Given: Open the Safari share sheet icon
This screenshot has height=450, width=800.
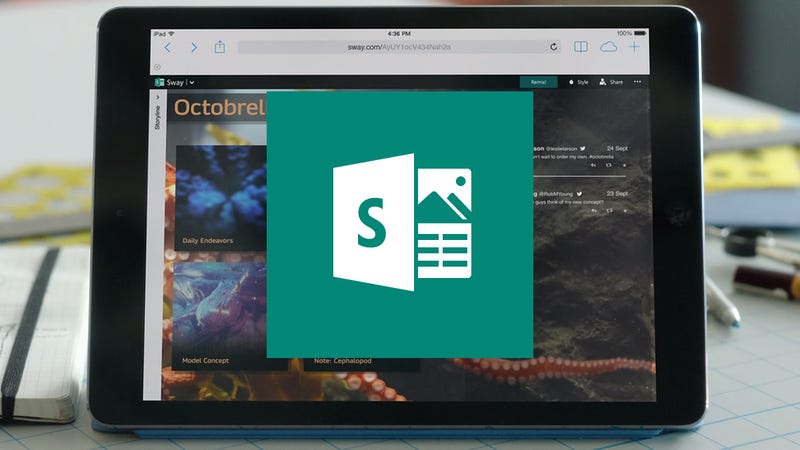Looking at the screenshot, I should [x=220, y=47].
